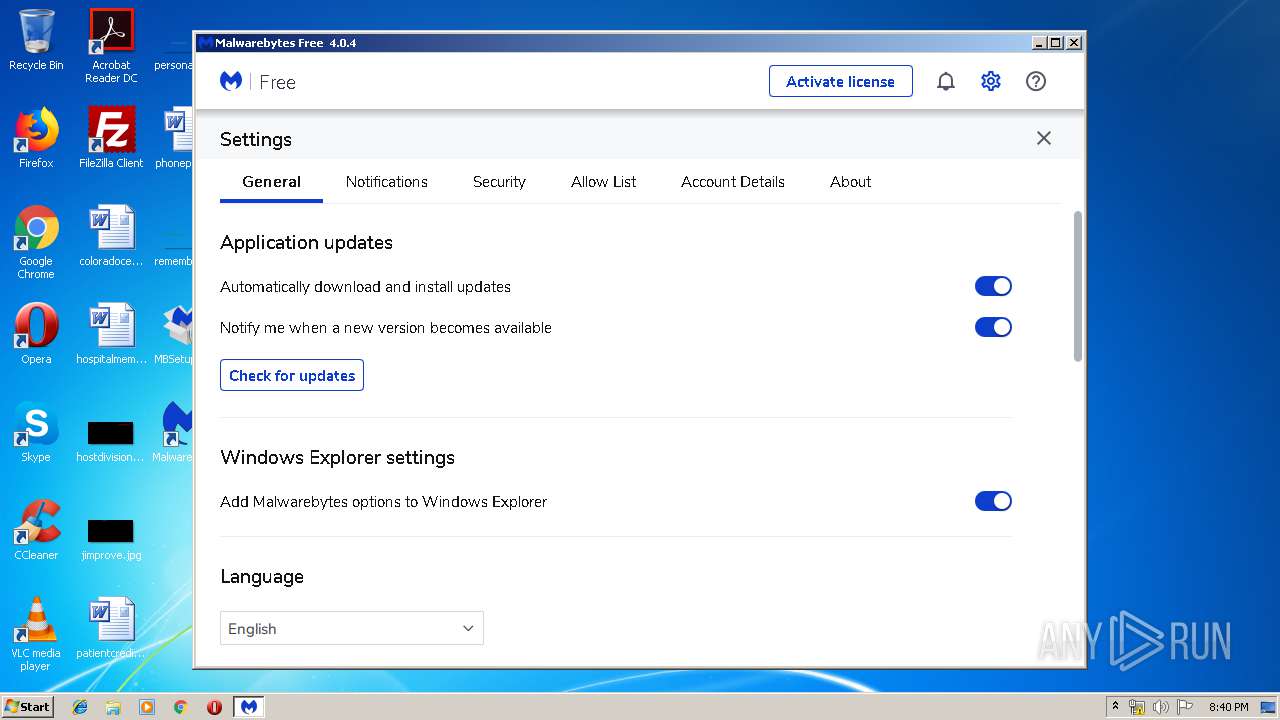Click Check for updates button
Viewport: 1280px width, 720px height.
pyautogui.click(x=292, y=375)
